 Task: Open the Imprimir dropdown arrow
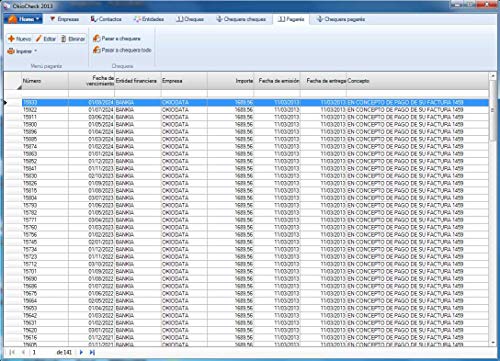click(x=35, y=51)
